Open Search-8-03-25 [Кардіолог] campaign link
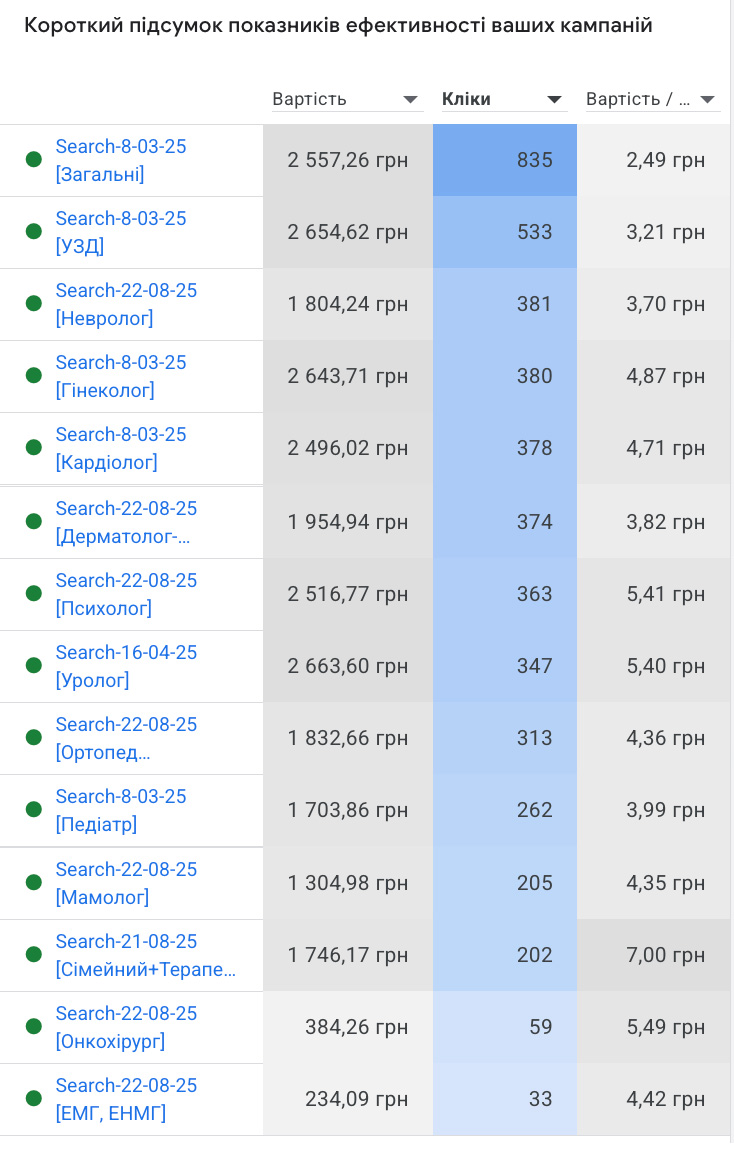This screenshot has width=734, height=1164. click(120, 448)
